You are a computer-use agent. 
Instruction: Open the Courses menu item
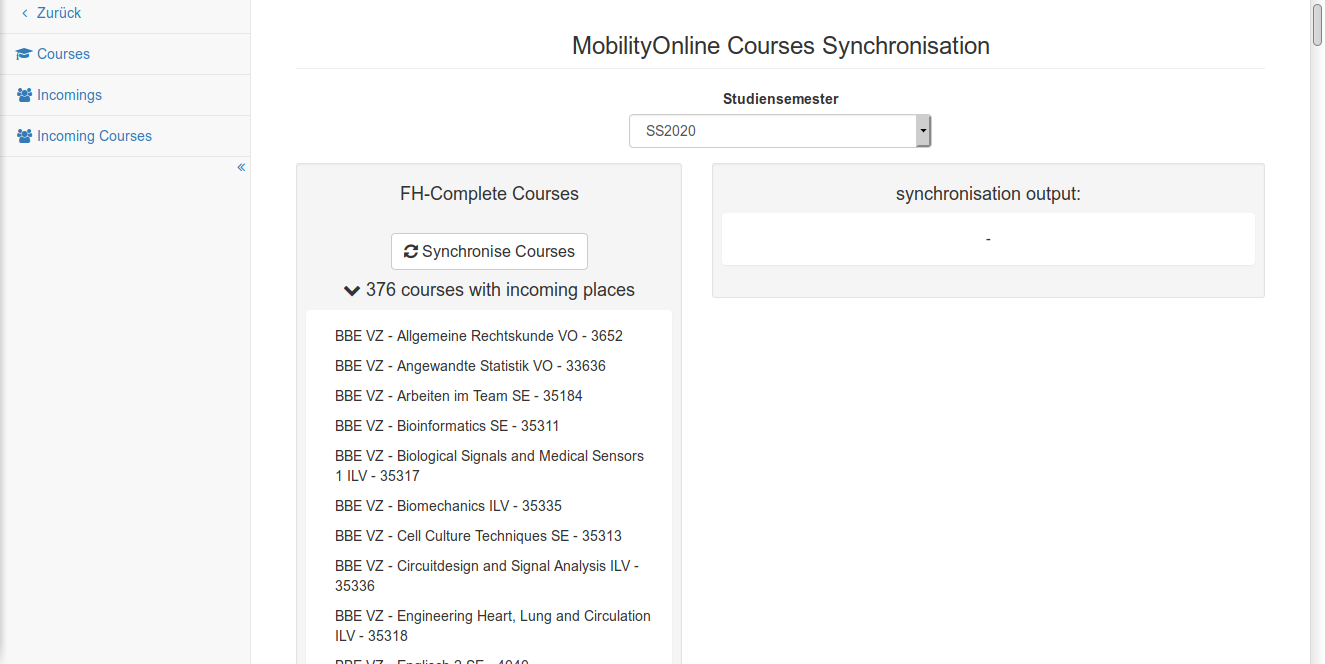63,54
